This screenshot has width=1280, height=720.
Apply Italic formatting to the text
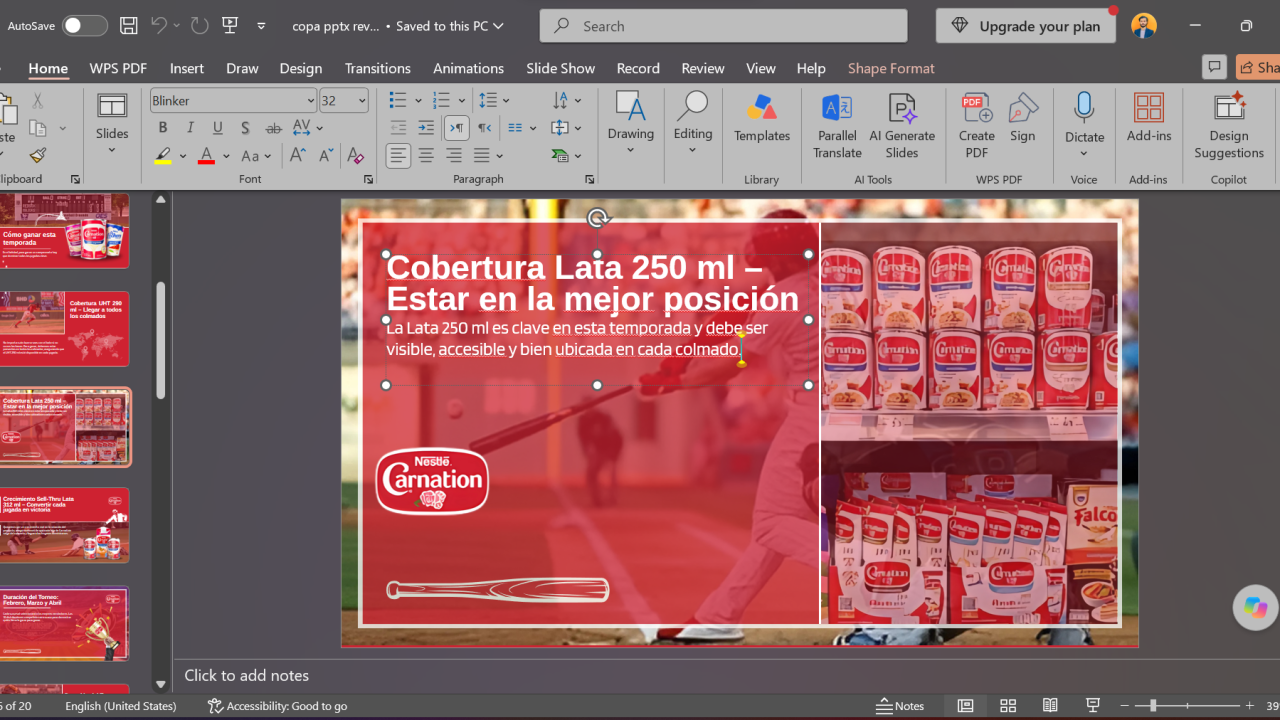coord(190,128)
